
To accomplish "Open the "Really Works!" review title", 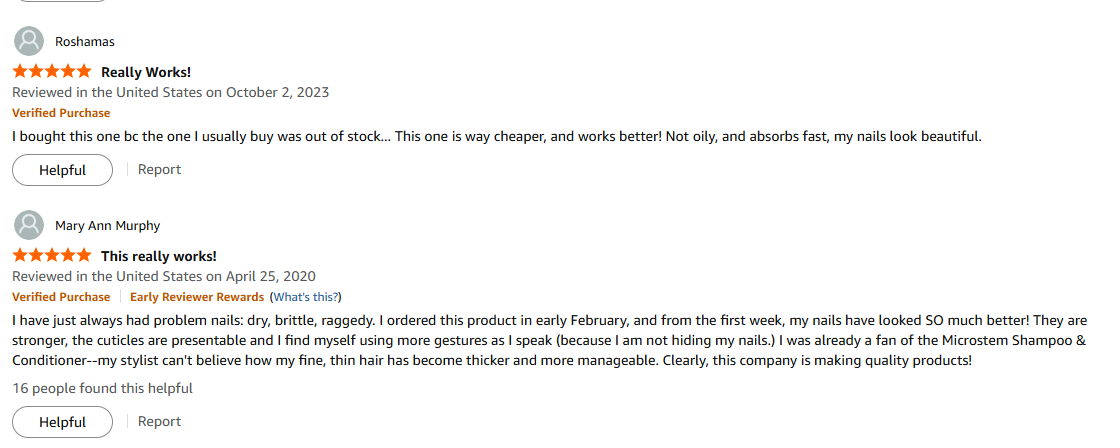I will pos(146,72).
